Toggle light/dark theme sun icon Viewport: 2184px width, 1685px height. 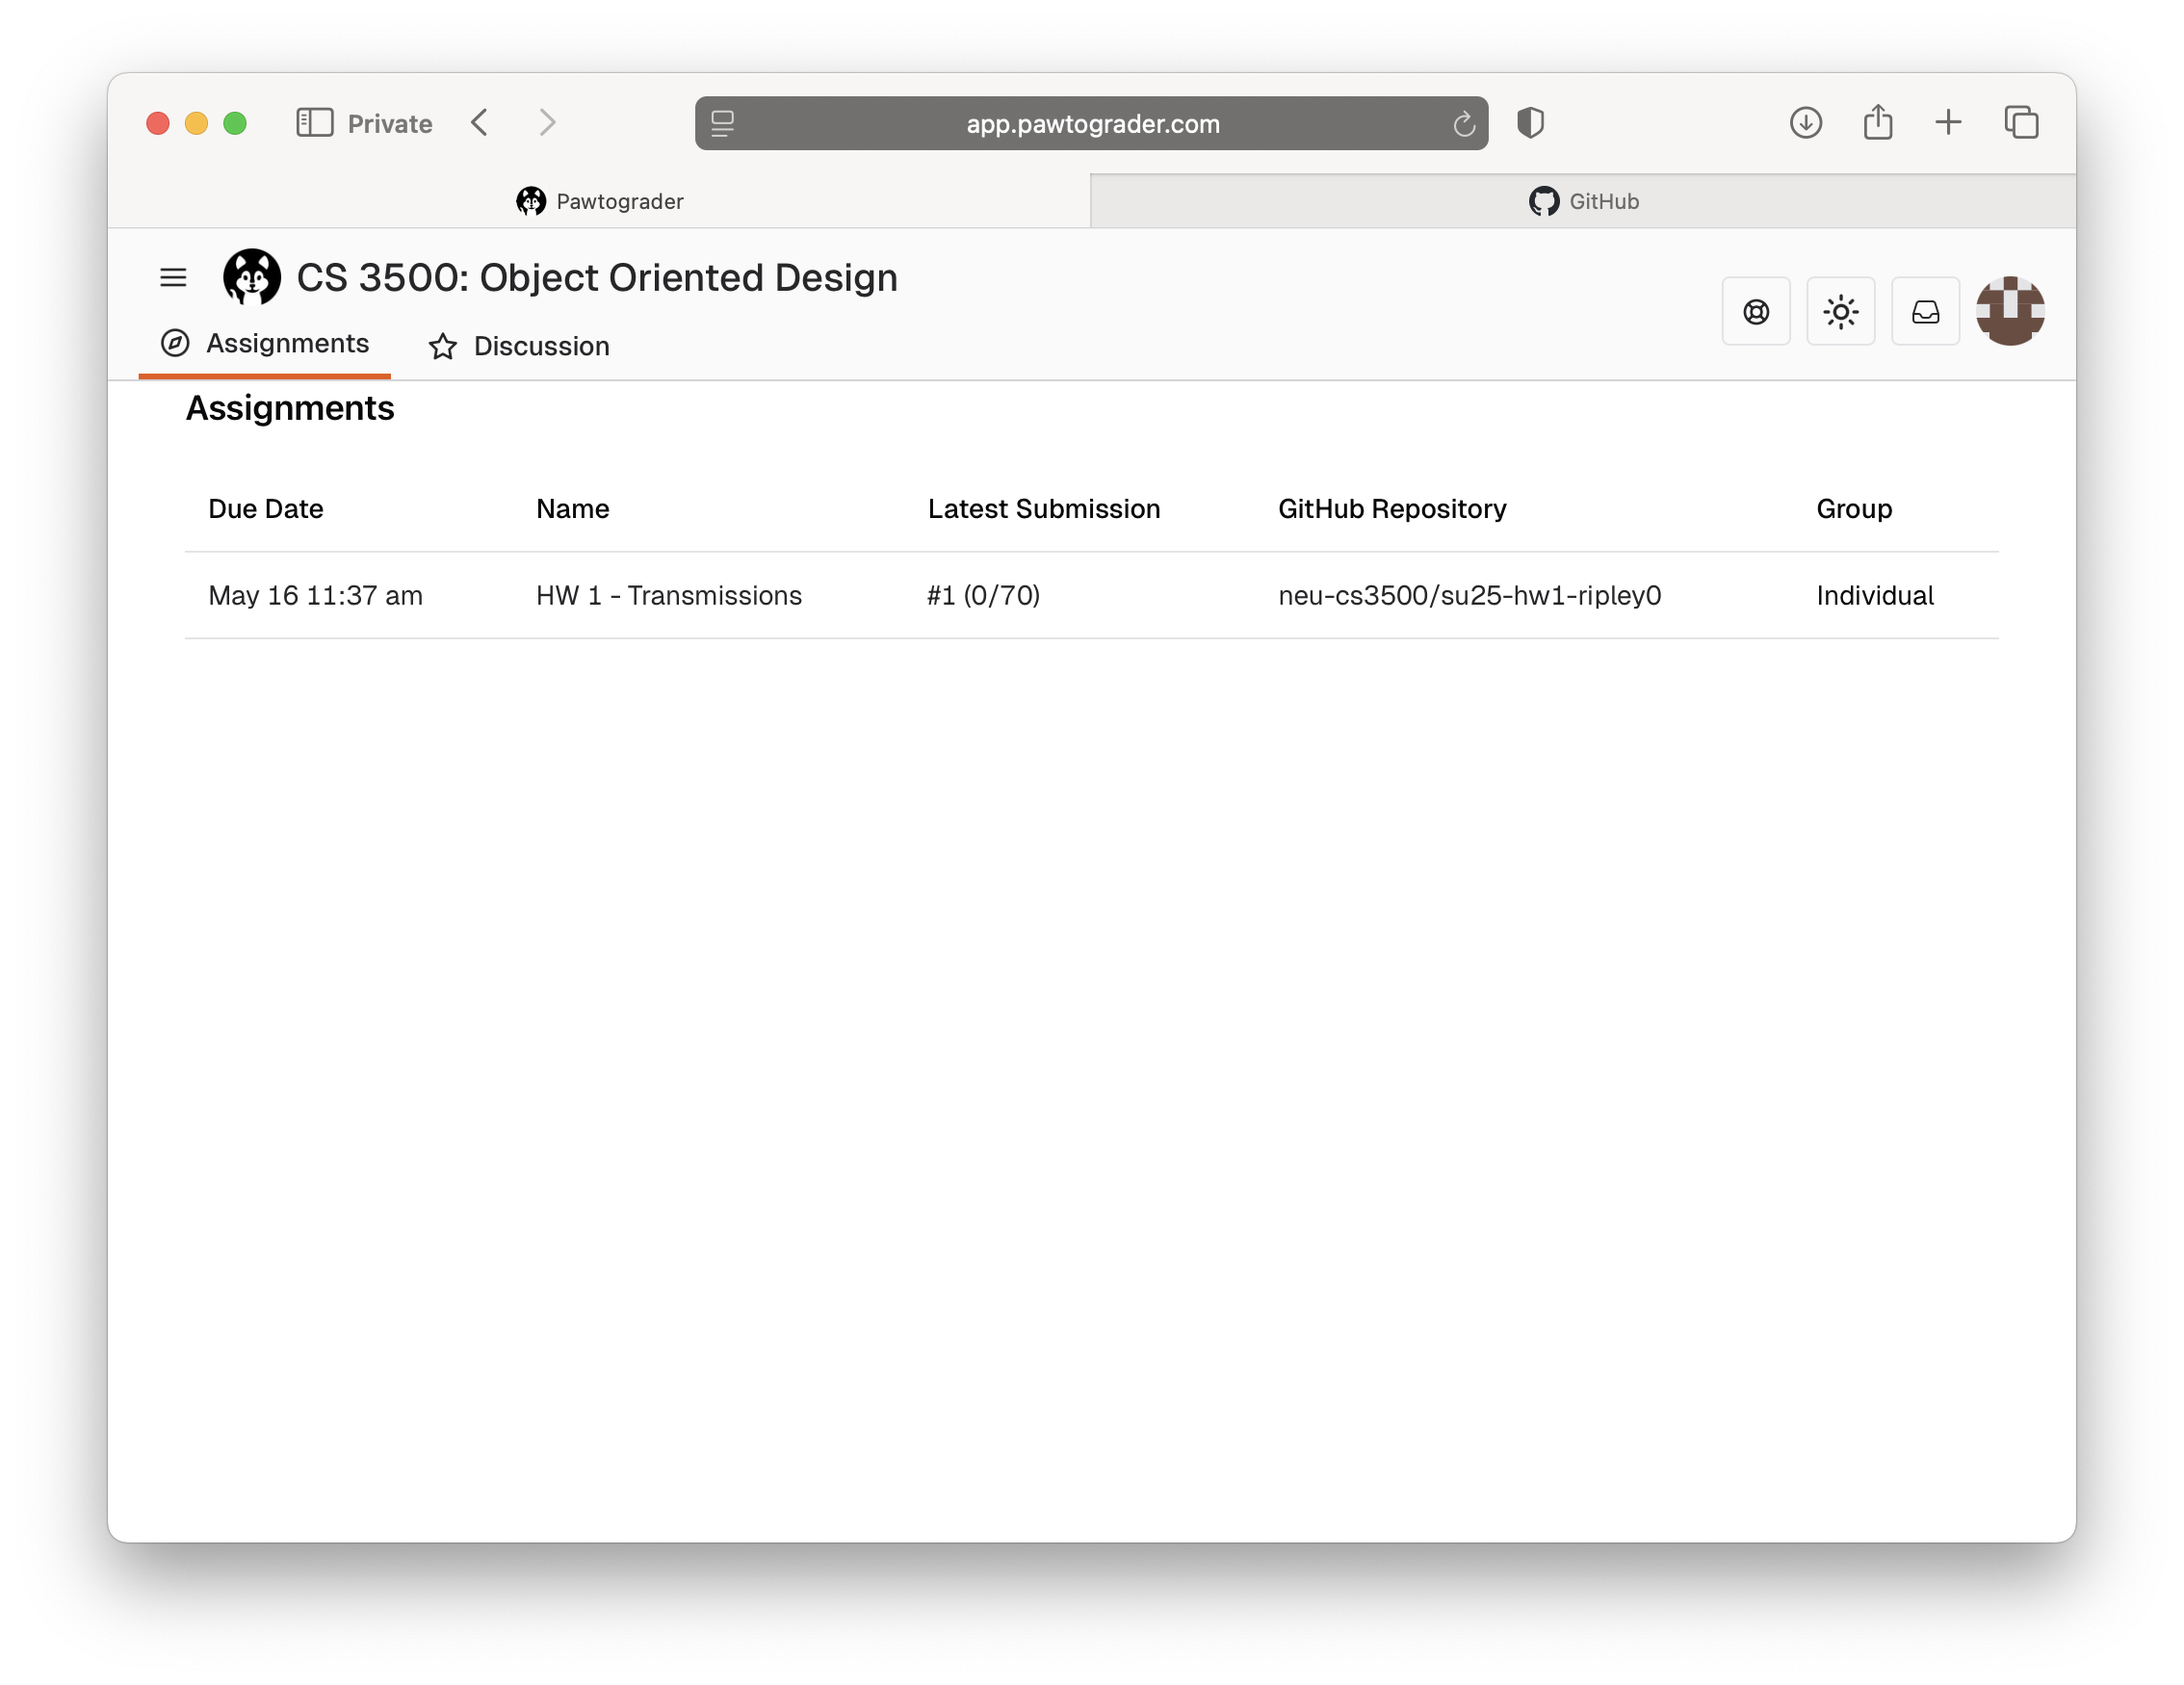click(x=1840, y=312)
